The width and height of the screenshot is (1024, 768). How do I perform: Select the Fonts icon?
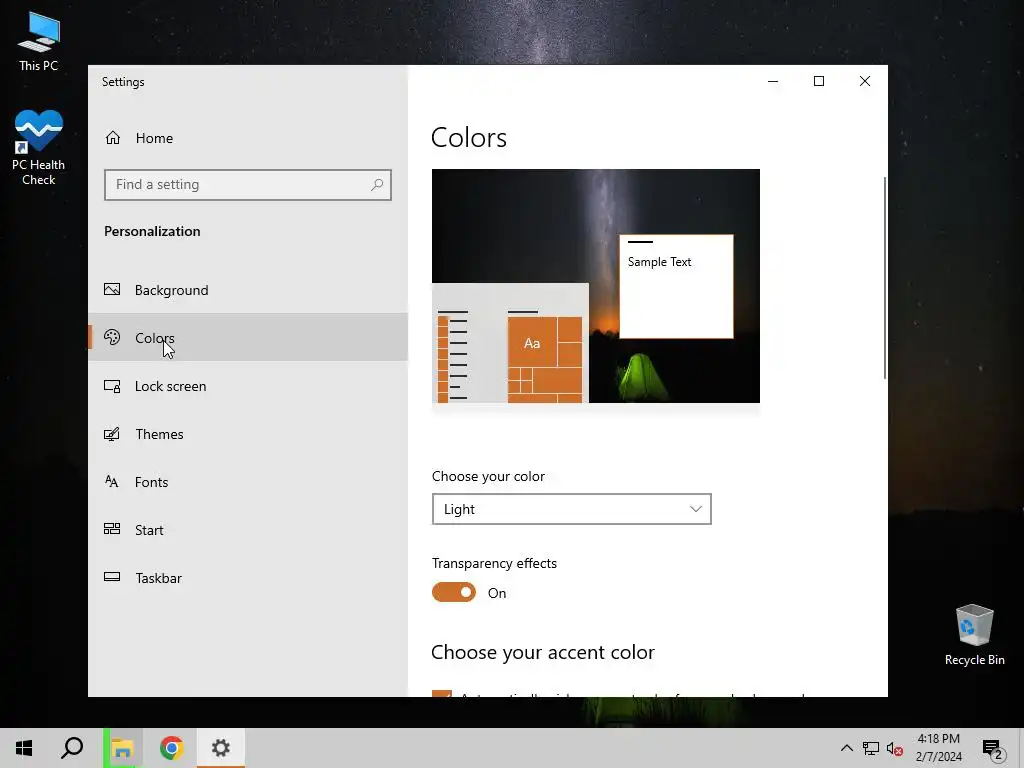click(112, 482)
